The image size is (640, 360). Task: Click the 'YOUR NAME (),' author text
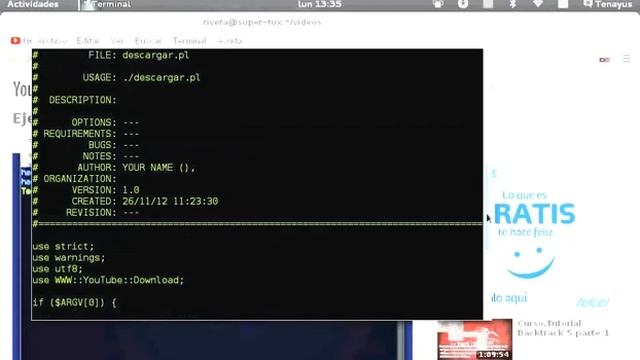coord(158,168)
